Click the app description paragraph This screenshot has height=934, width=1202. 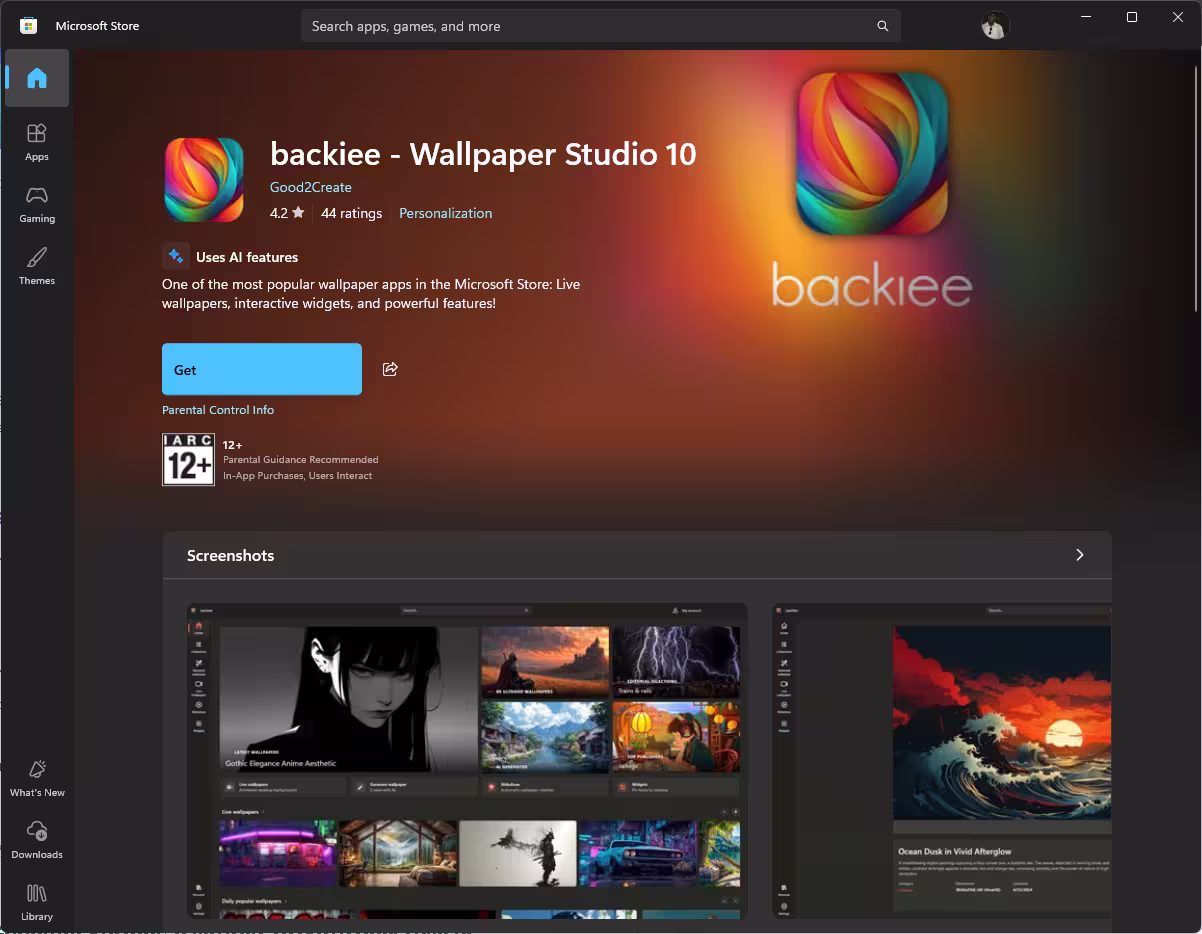coord(371,293)
